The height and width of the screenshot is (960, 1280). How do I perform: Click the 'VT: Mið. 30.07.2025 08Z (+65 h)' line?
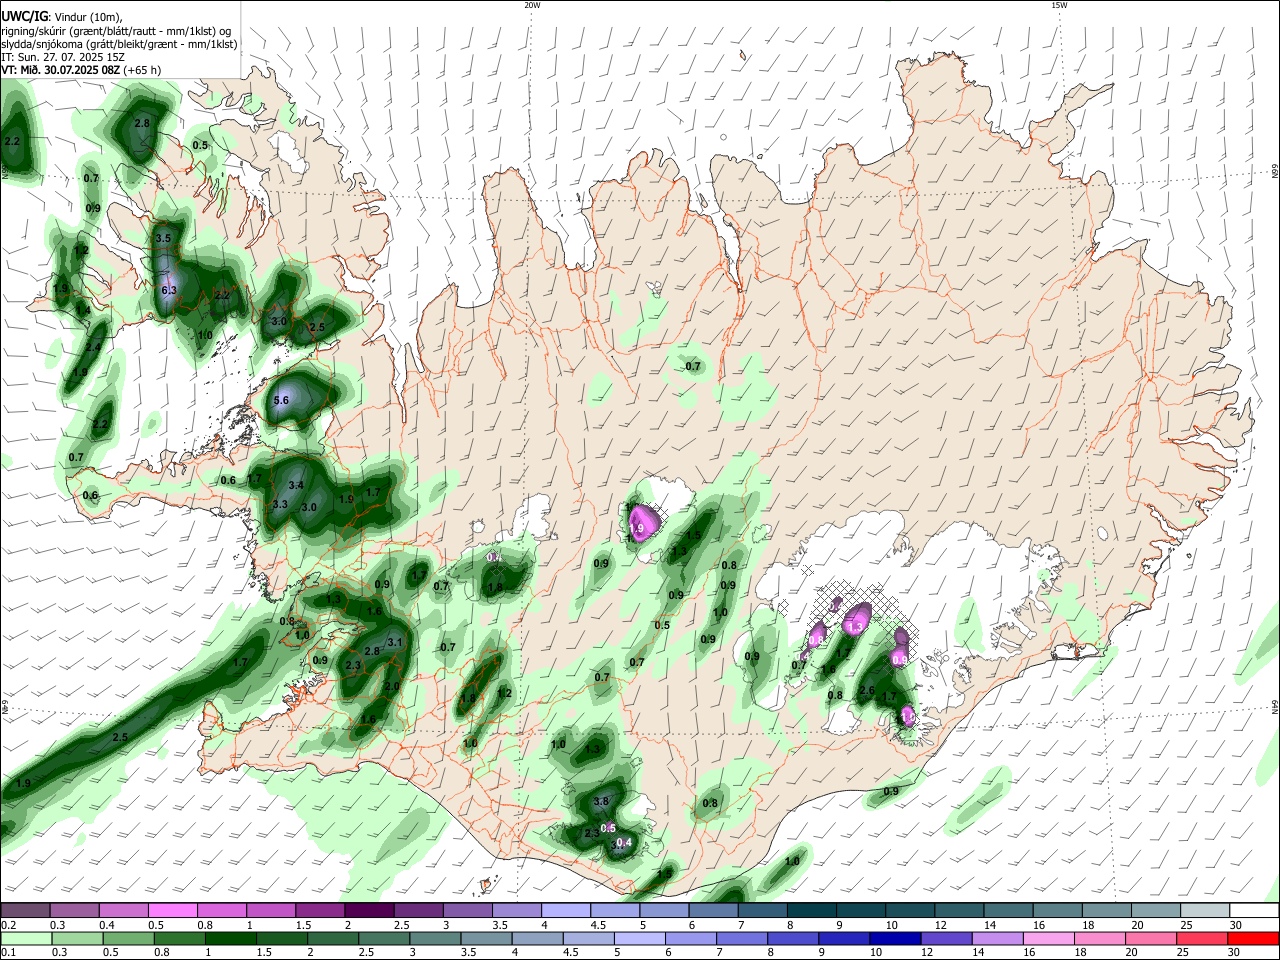81,70
